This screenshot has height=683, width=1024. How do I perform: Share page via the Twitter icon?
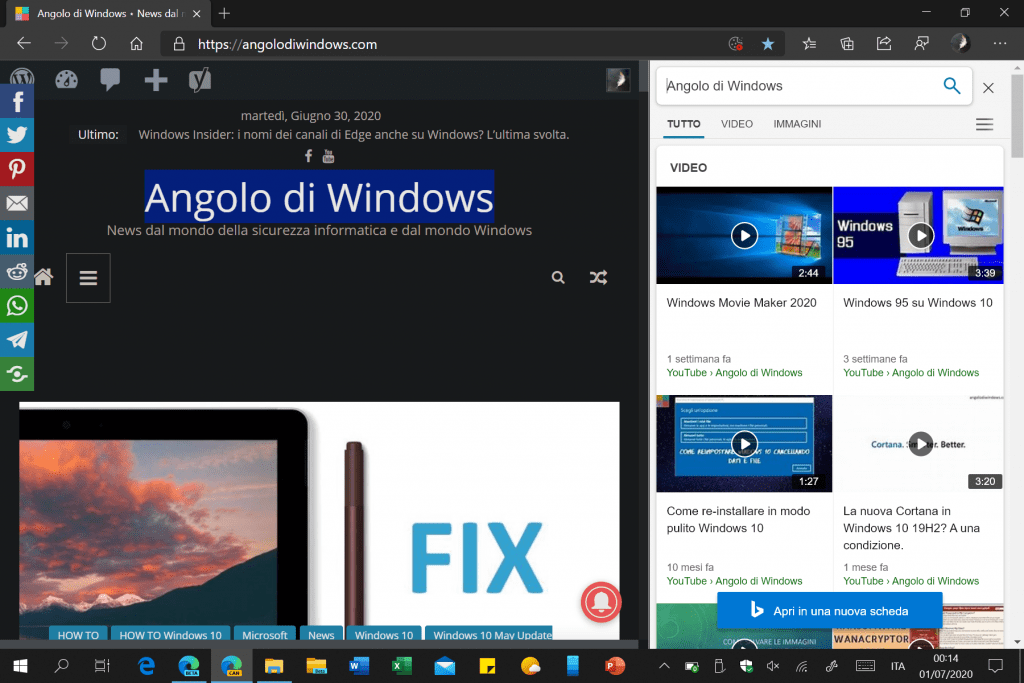pyautogui.click(x=17, y=135)
